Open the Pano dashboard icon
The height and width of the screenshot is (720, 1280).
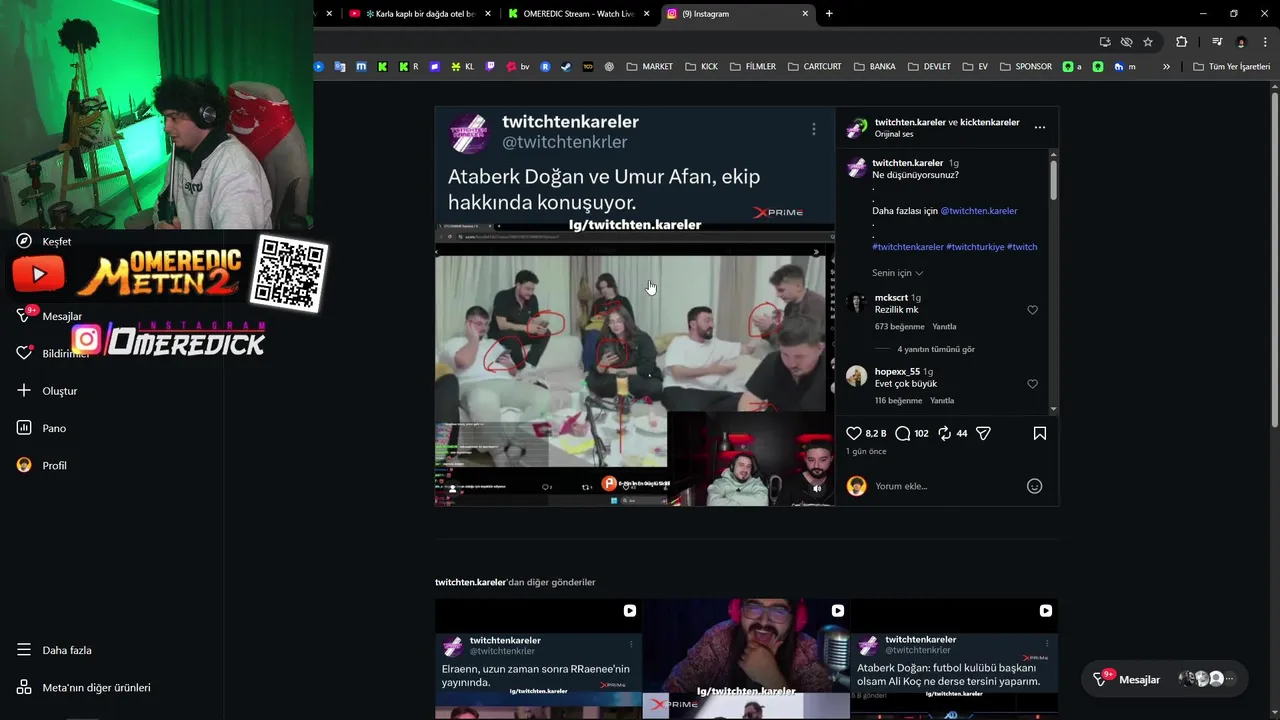point(24,428)
